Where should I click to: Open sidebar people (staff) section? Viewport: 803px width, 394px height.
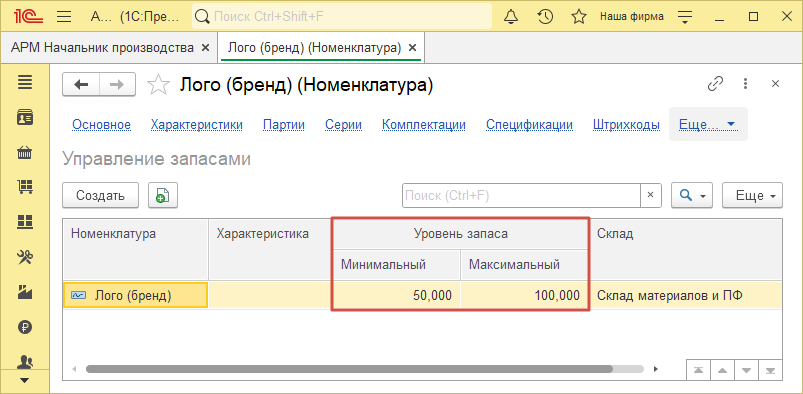[25, 362]
